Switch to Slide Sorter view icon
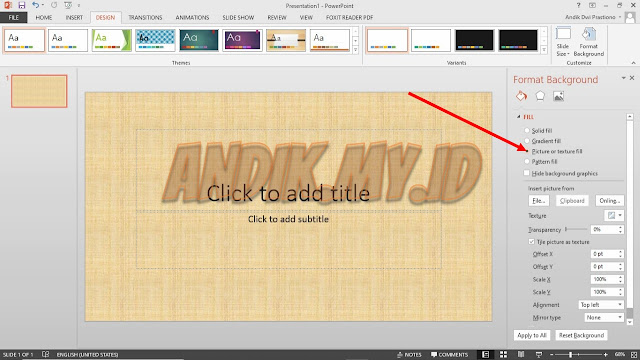640x360 pixels. (x=503, y=354)
